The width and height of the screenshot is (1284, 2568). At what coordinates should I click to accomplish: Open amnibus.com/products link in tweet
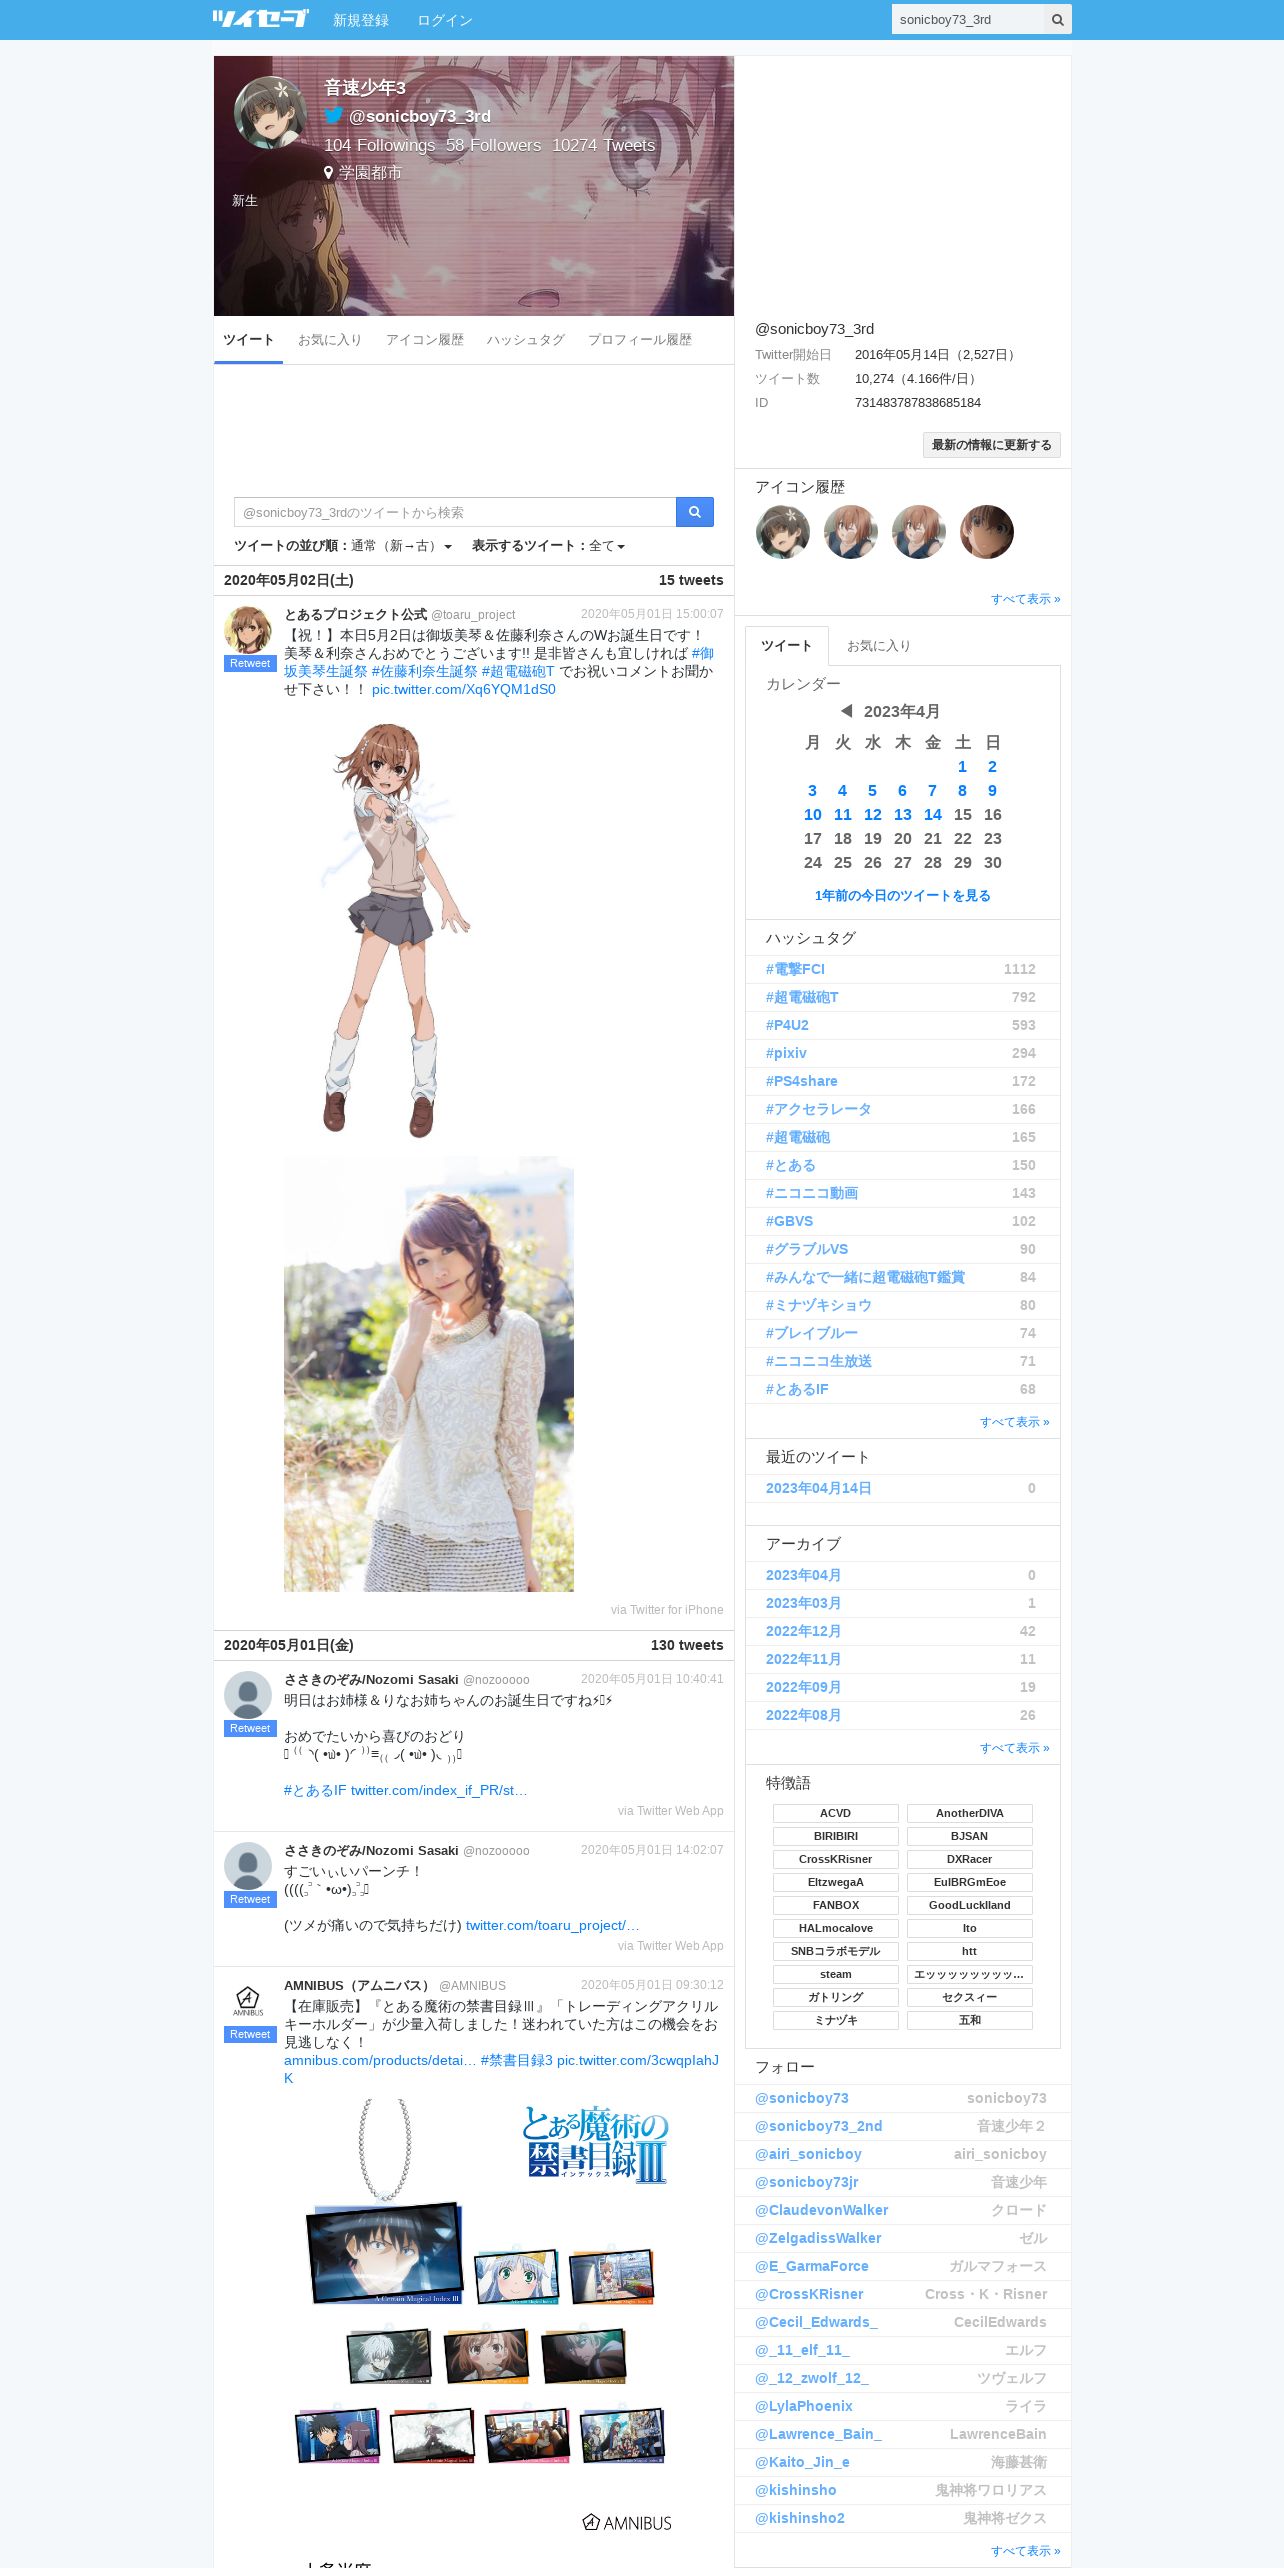(x=380, y=2060)
